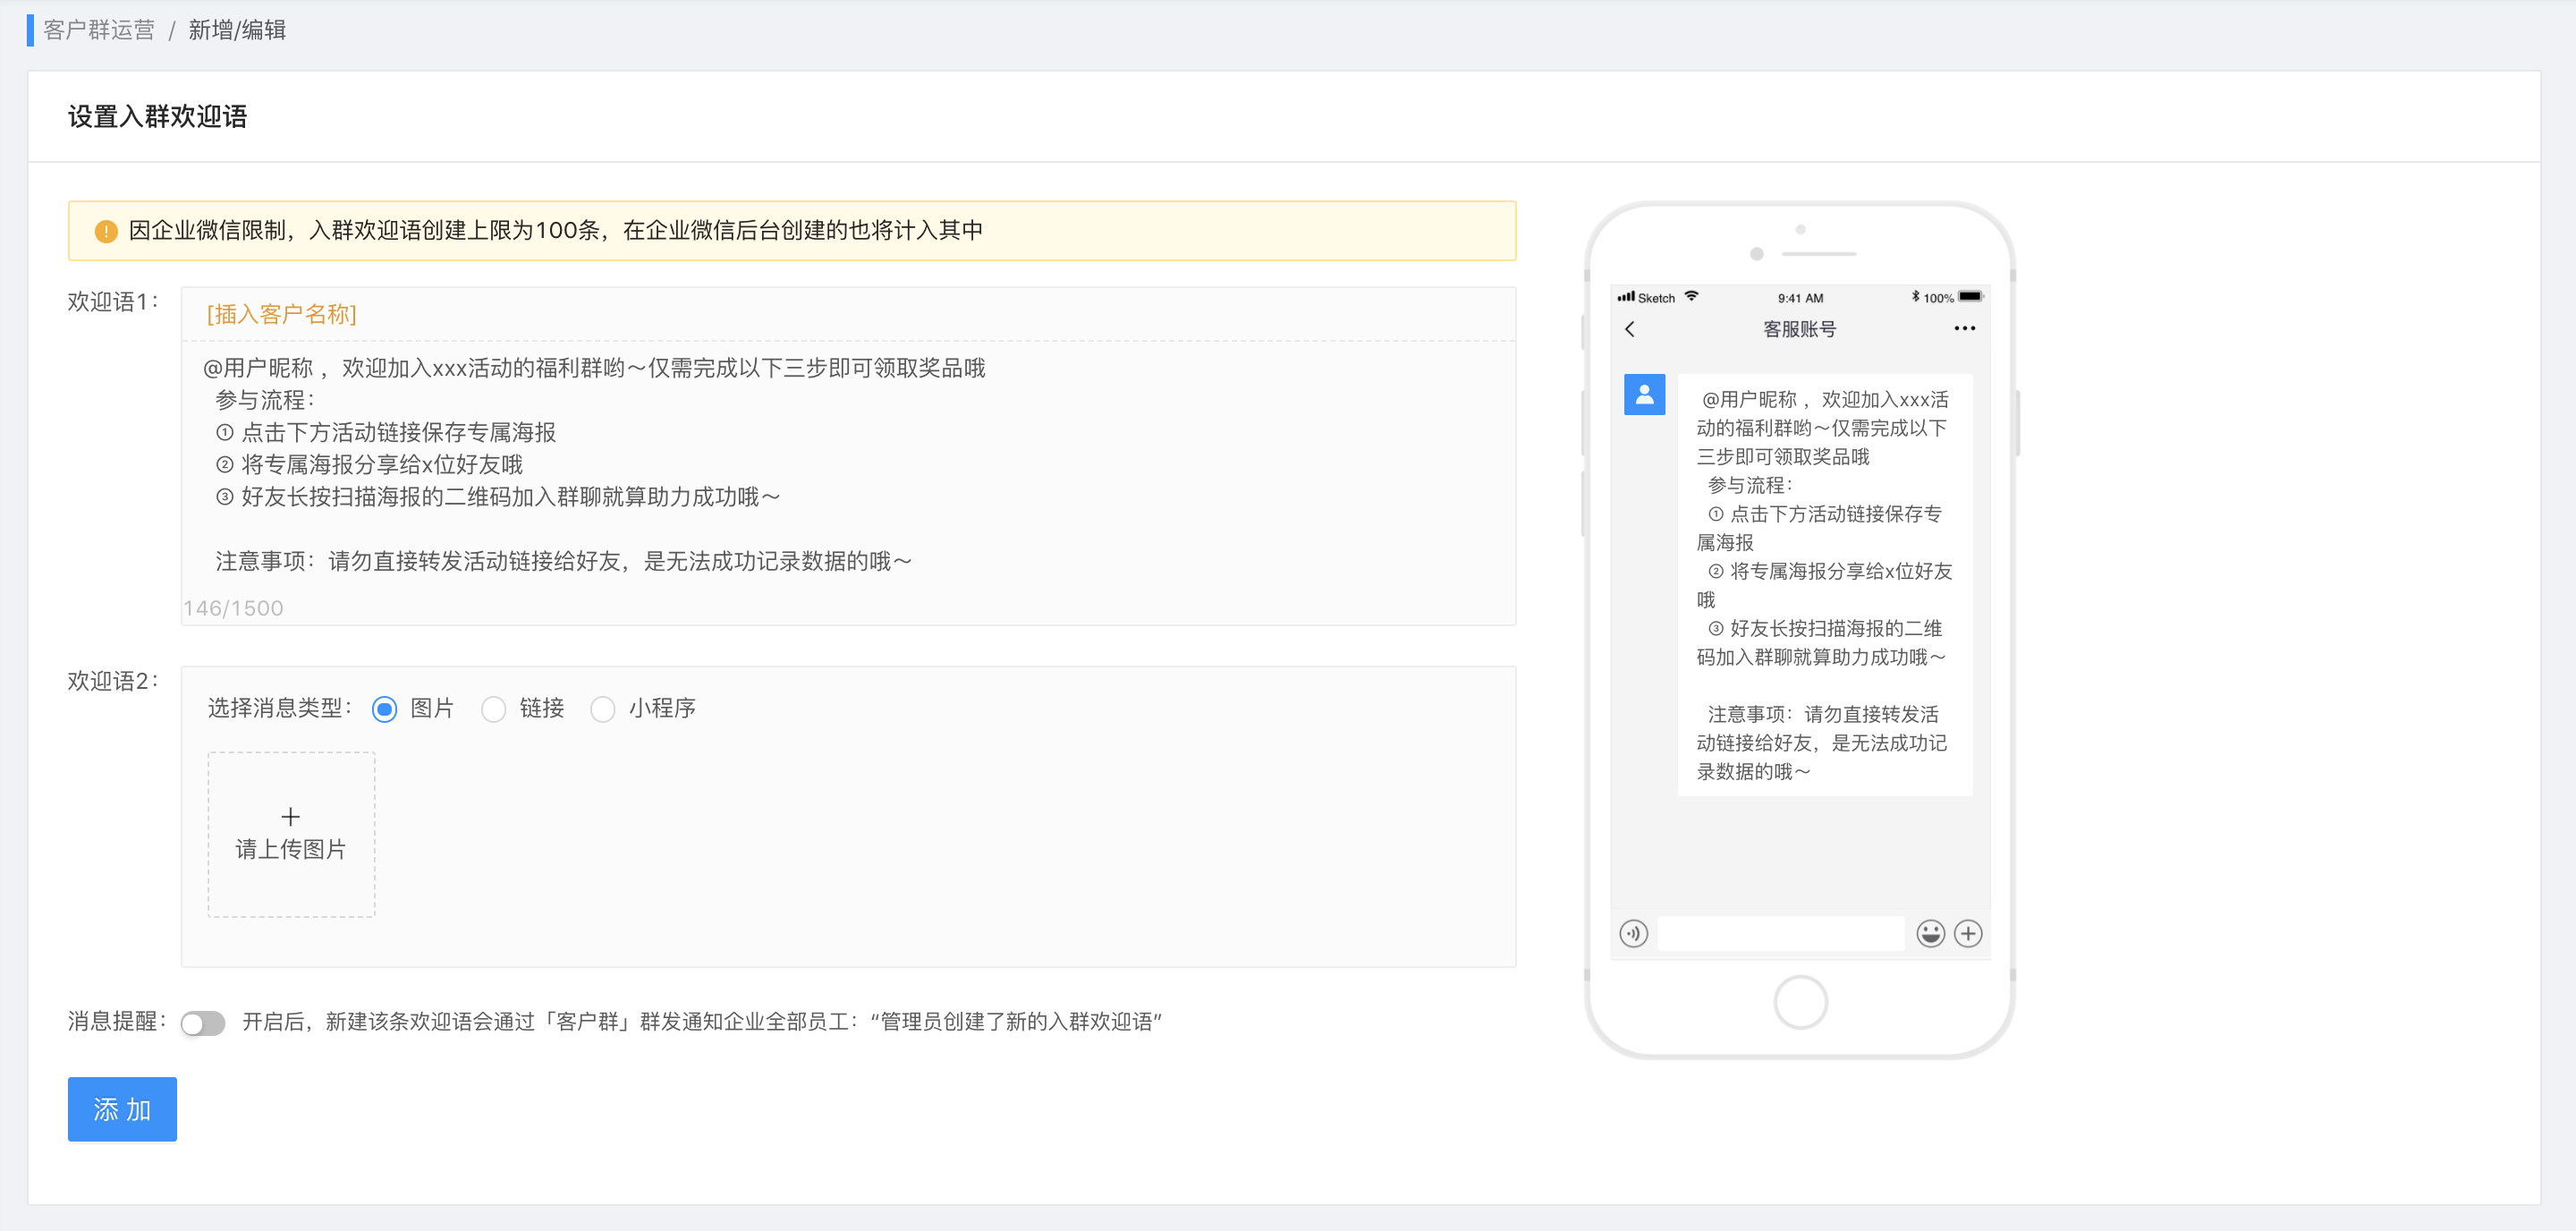Click the emoji smiley icon in phone preview
The image size is (2576, 1231).
point(1930,933)
